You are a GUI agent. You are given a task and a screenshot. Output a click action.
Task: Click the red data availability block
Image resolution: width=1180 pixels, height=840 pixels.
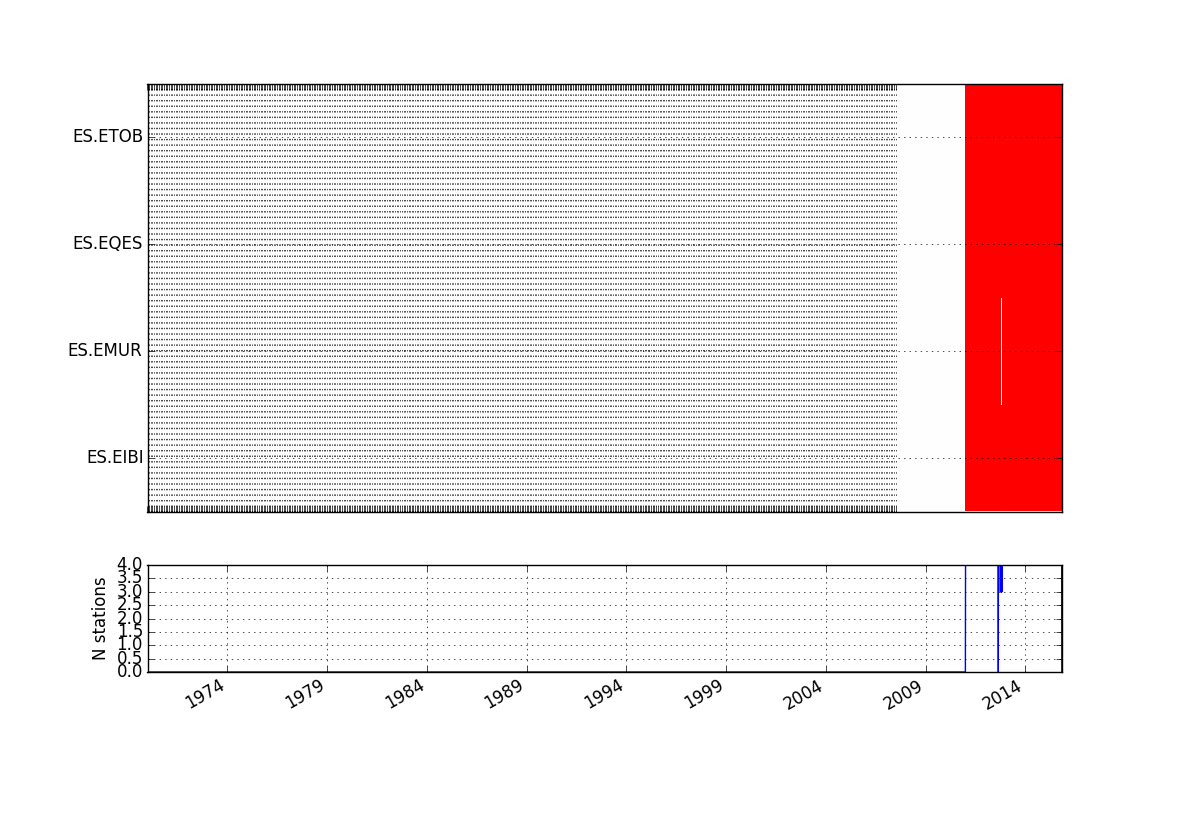pyautogui.click(x=1030, y=200)
